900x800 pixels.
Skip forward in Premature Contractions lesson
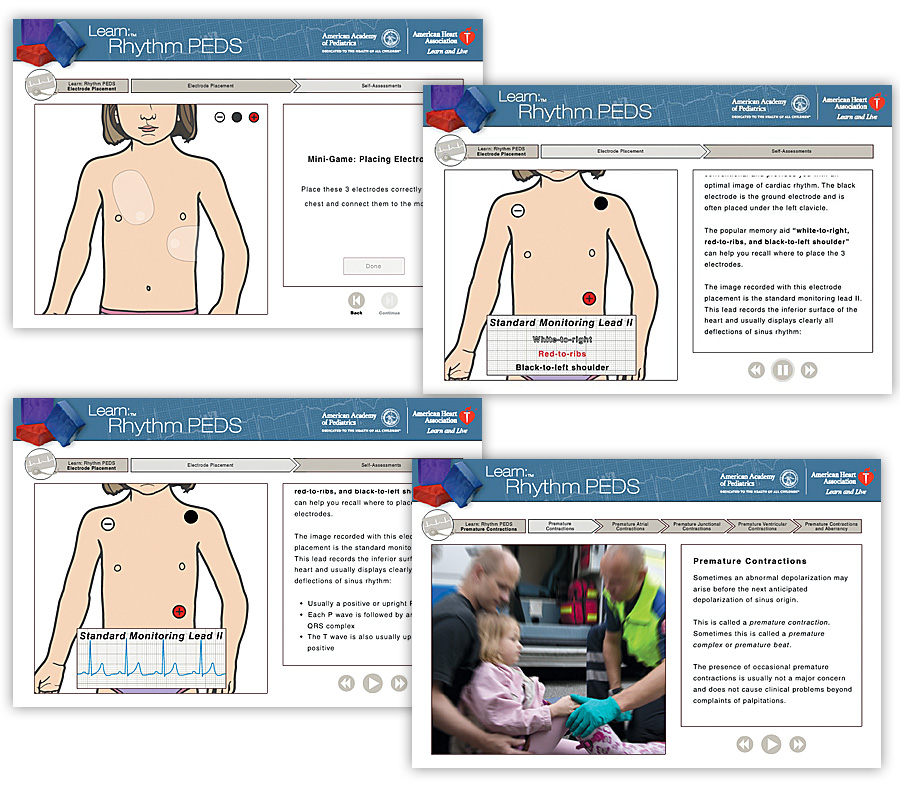[x=797, y=744]
